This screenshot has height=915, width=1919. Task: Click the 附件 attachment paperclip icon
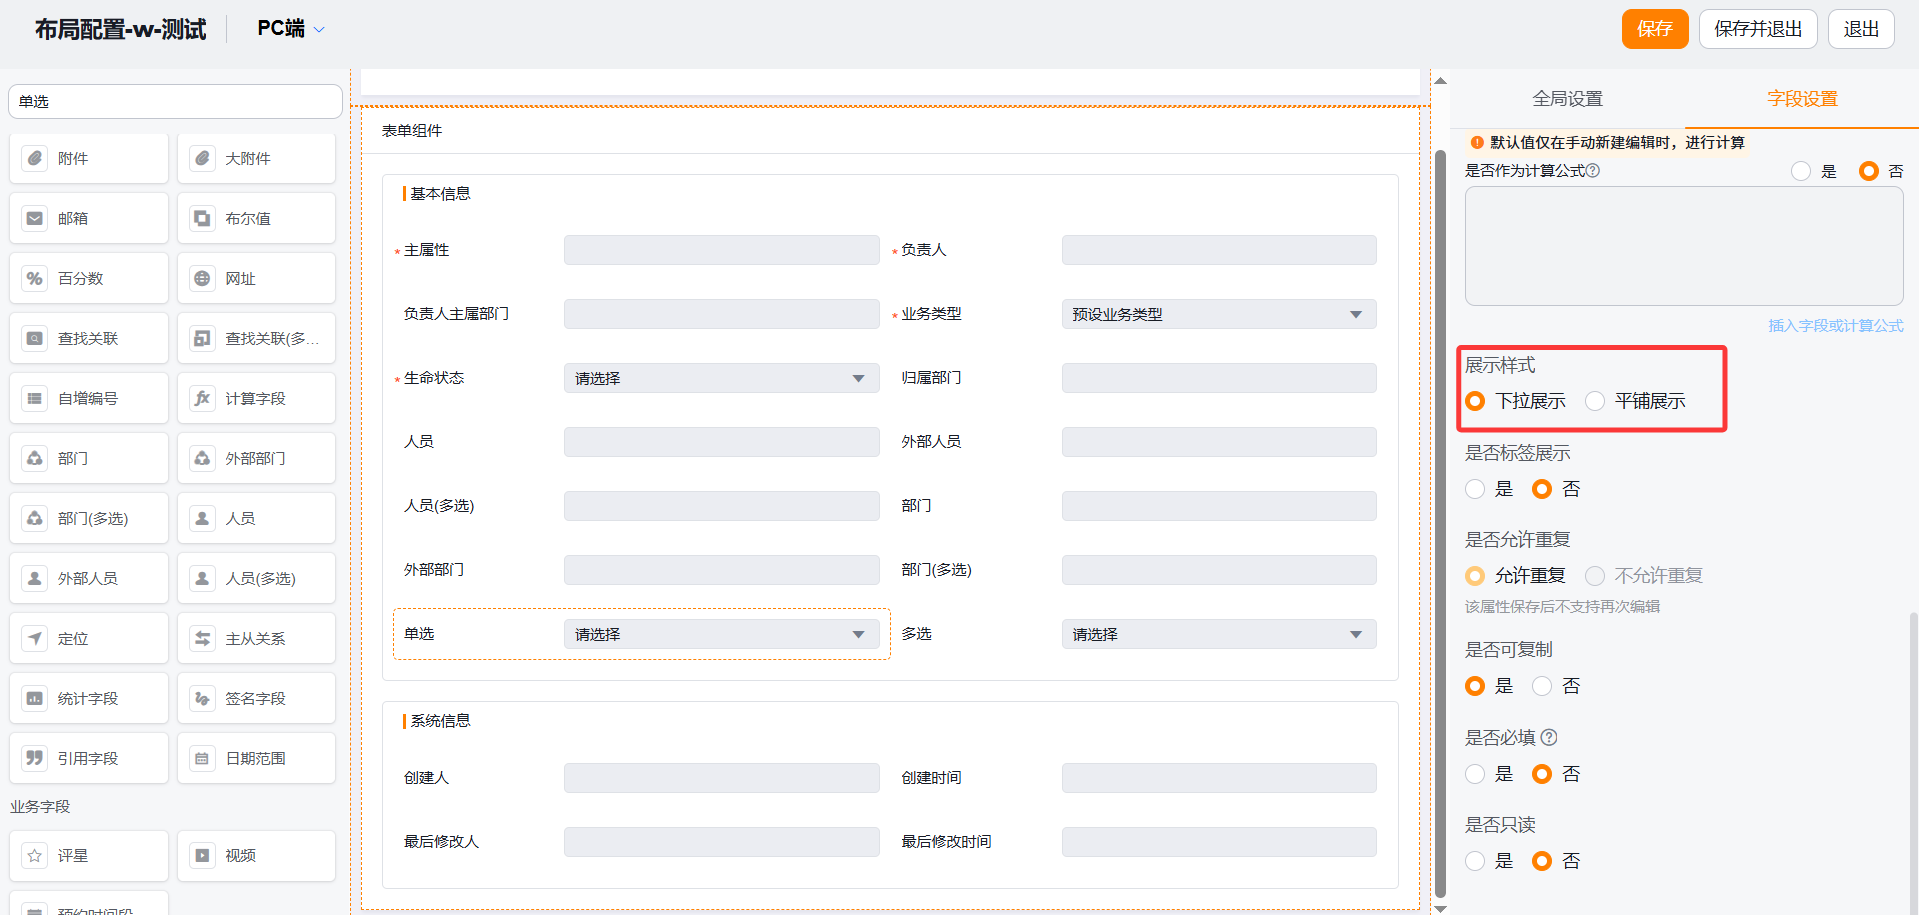(x=35, y=158)
